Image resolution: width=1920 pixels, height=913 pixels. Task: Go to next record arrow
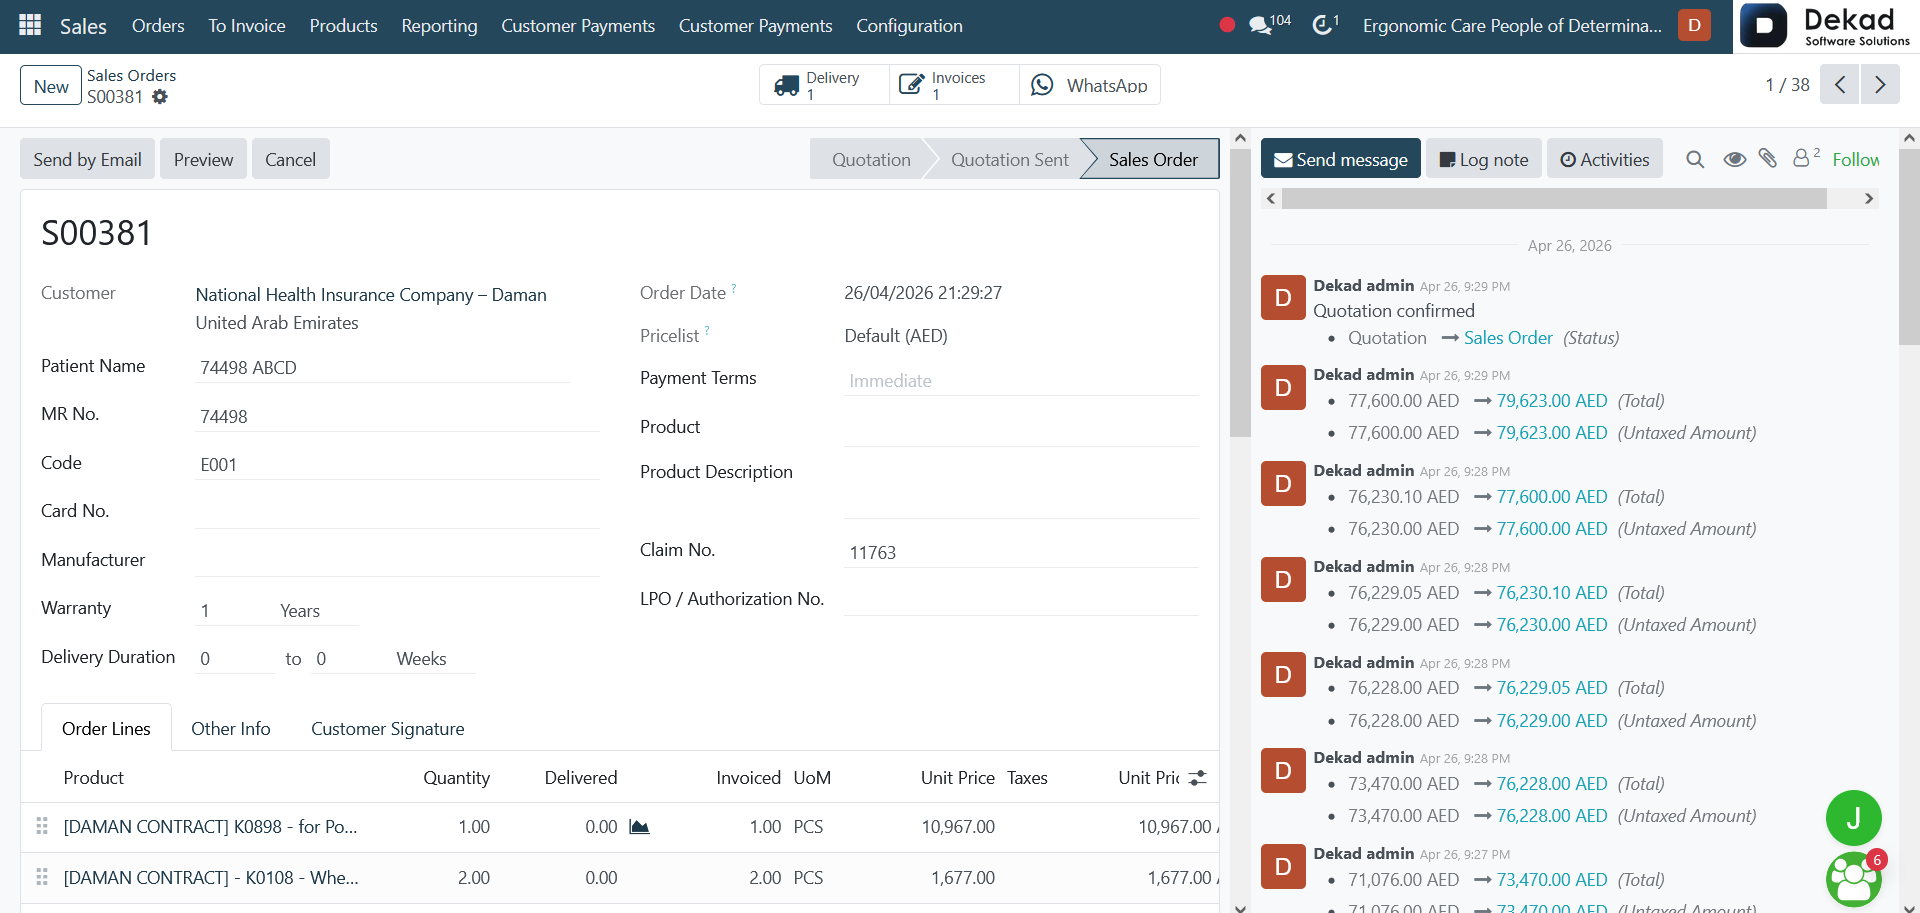pos(1880,85)
